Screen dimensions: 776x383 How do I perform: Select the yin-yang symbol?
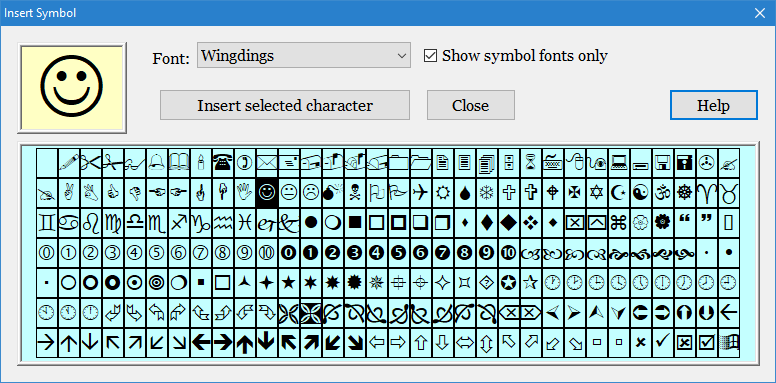640,192
